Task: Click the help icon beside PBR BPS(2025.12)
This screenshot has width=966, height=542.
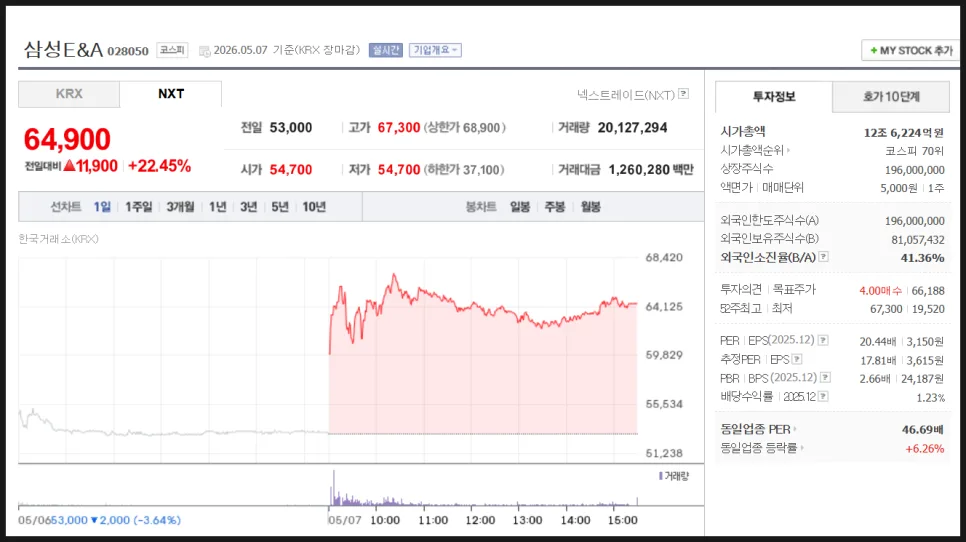Action: [826, 378]
